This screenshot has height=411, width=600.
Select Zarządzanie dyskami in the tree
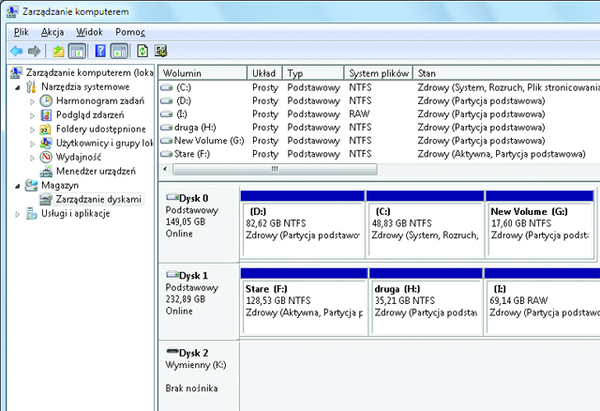pyautogui.click(x=98, y=200)
